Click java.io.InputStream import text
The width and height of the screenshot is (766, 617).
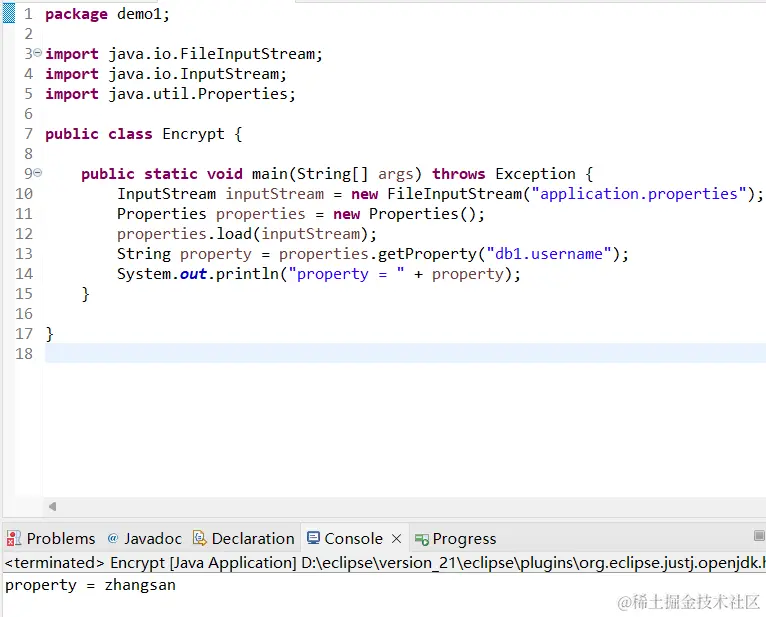tap(193, 73)
